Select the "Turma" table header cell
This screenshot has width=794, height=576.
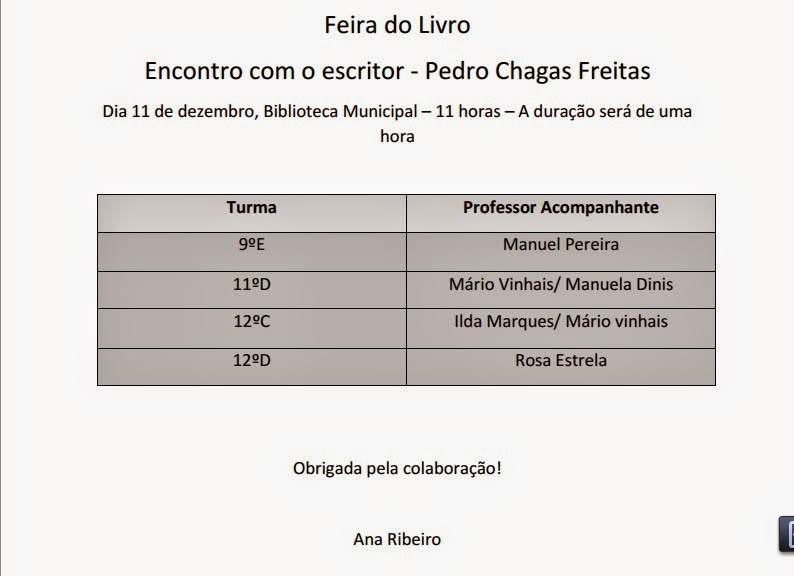pos(252,213)
